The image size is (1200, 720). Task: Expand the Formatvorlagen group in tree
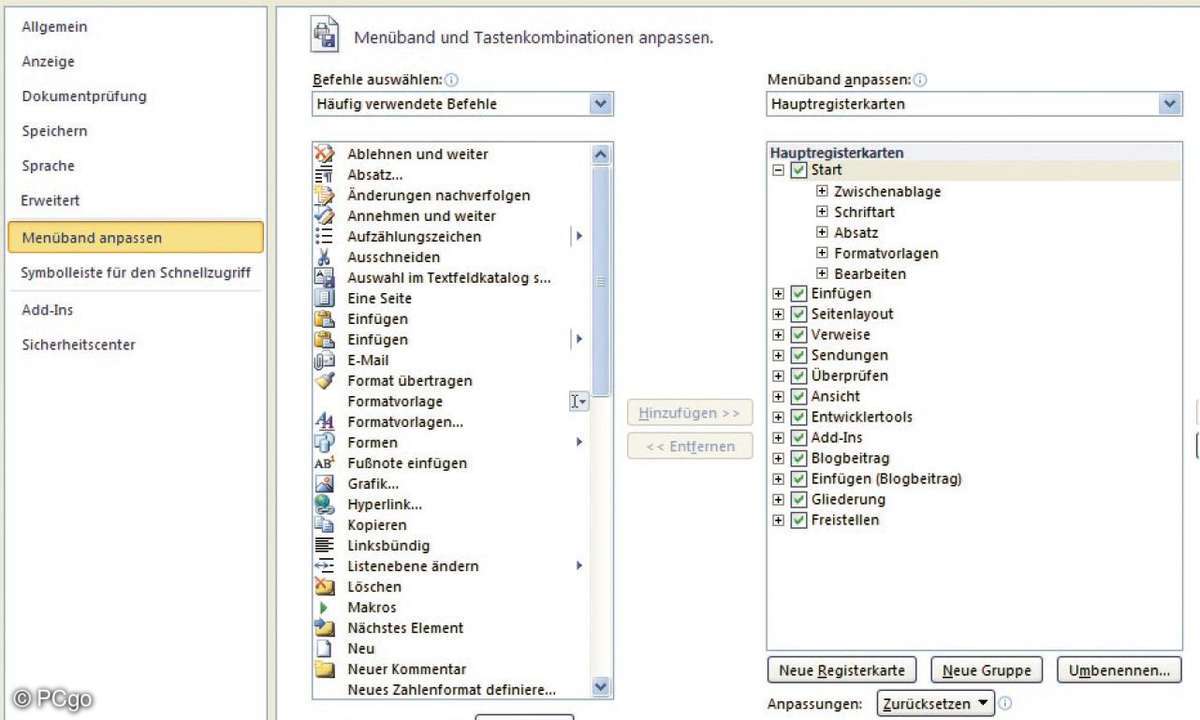tap(823, 253)
